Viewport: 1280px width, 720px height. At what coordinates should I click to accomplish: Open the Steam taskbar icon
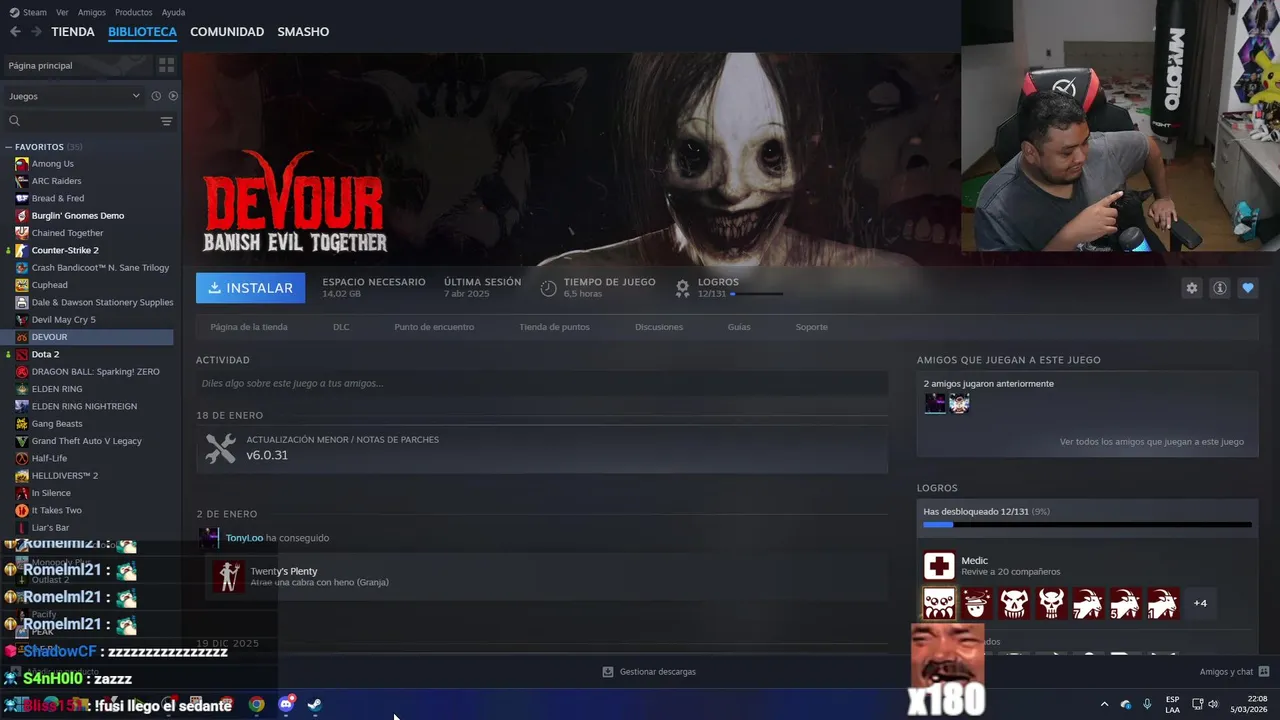(314, 704)
